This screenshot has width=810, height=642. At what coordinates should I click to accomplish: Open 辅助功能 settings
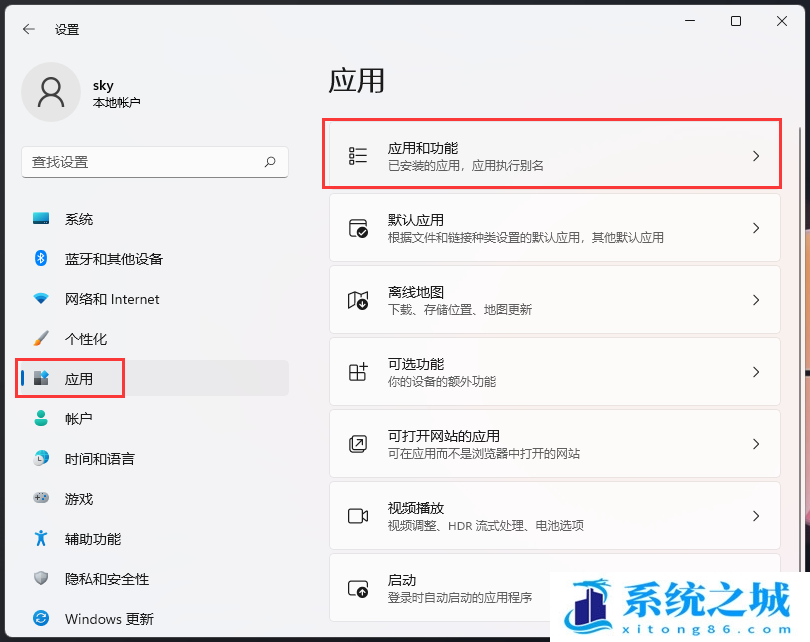tap(155, 538)
